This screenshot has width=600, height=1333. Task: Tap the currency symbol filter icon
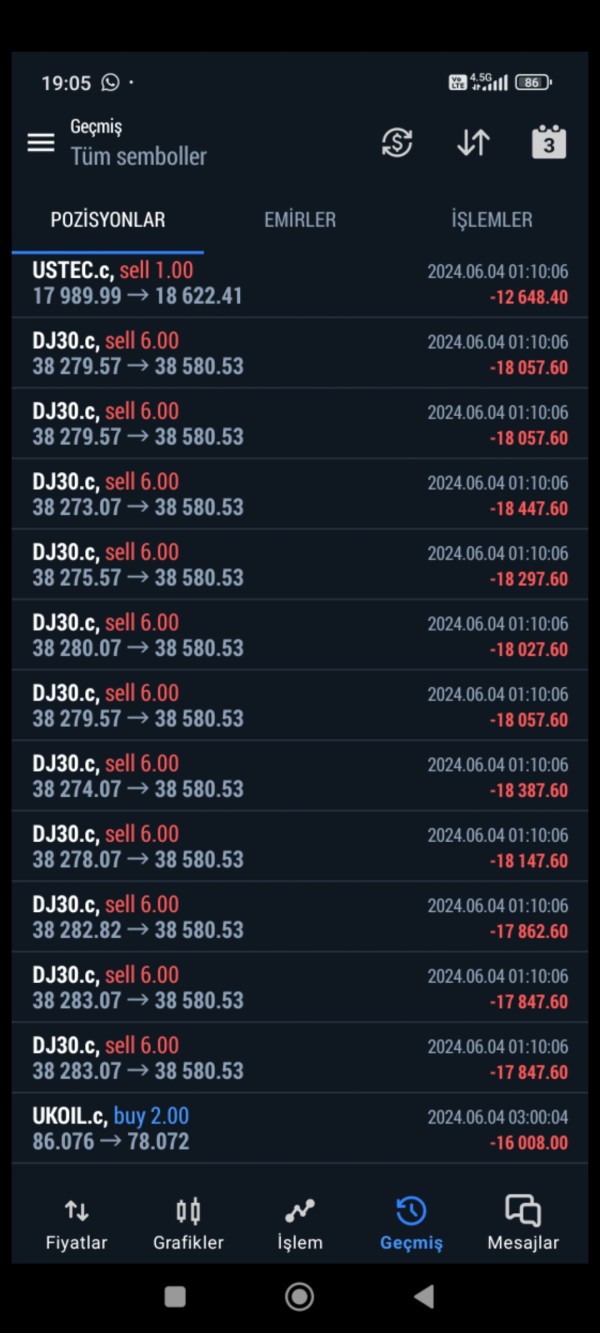(397, 143)
